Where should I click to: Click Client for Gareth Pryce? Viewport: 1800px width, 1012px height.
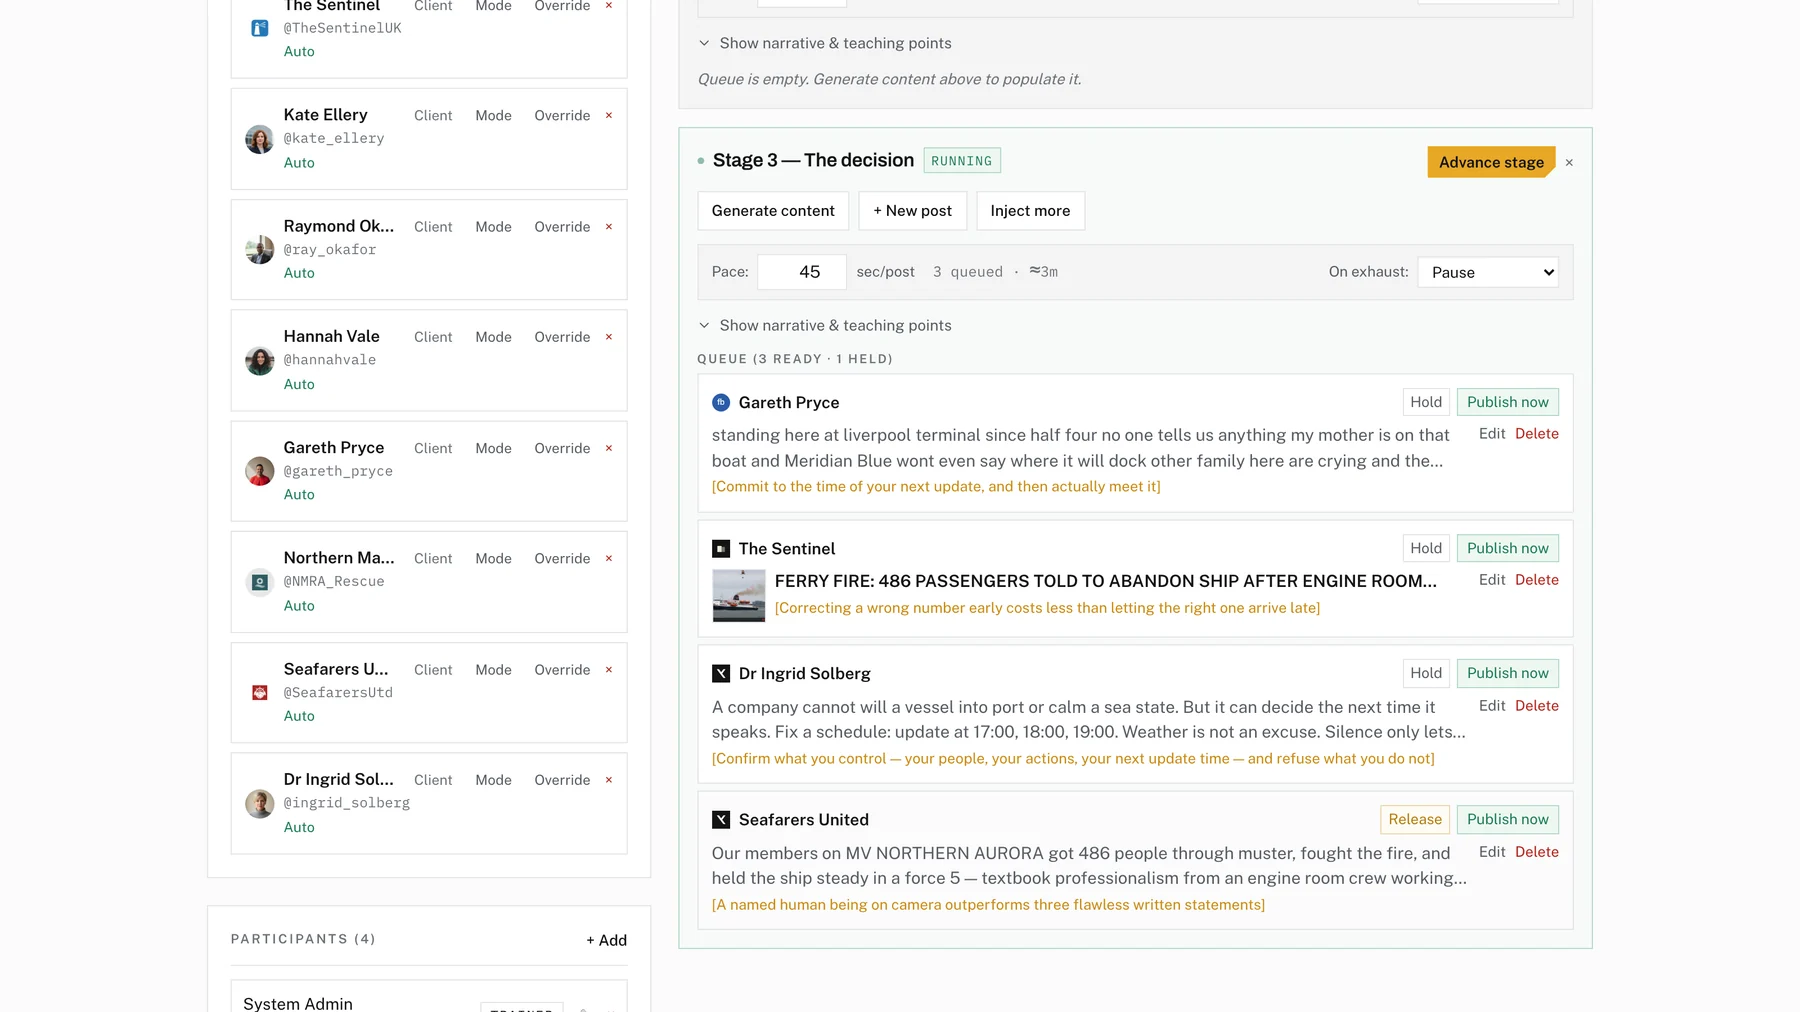coord(433,448)
